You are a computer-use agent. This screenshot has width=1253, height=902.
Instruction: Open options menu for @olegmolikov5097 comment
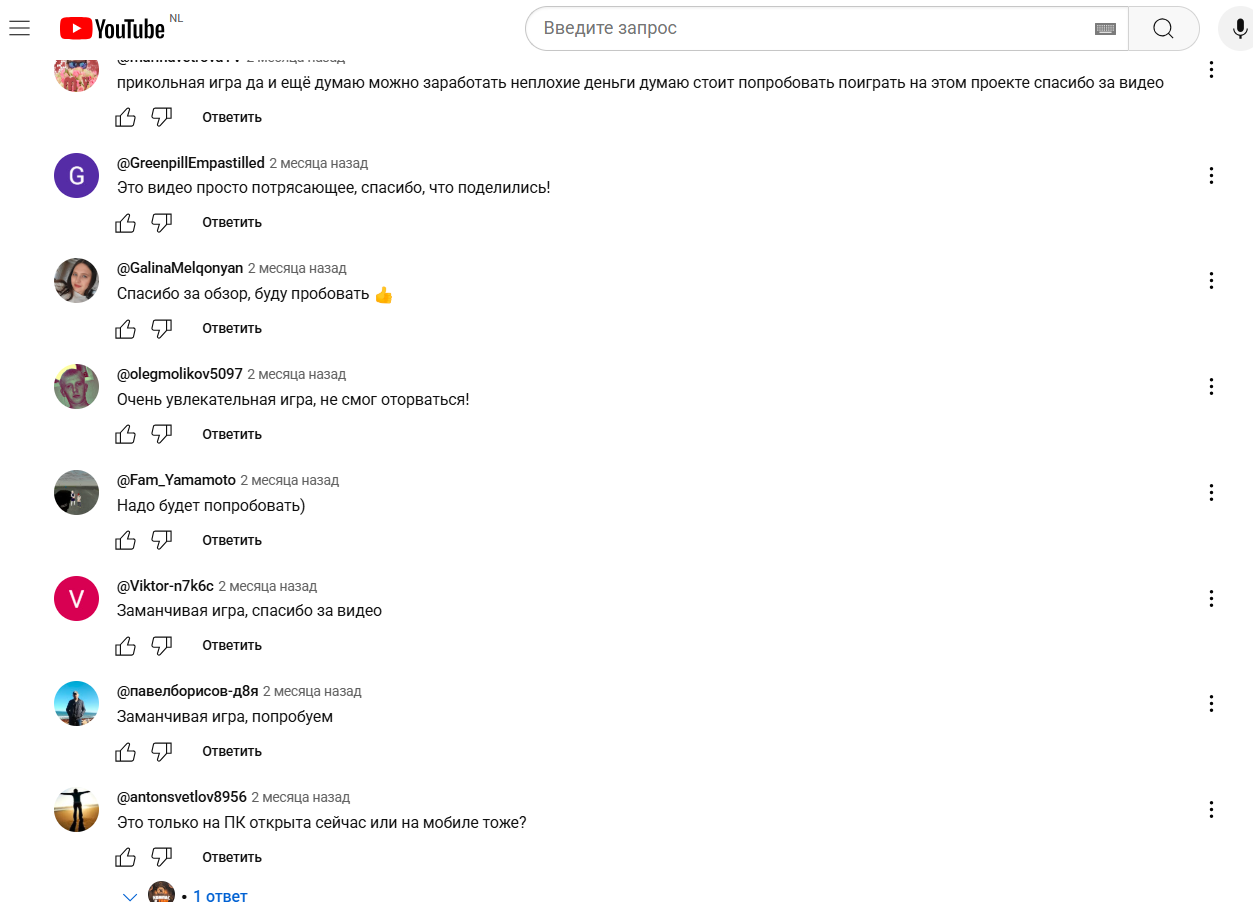pos(1211,387)
